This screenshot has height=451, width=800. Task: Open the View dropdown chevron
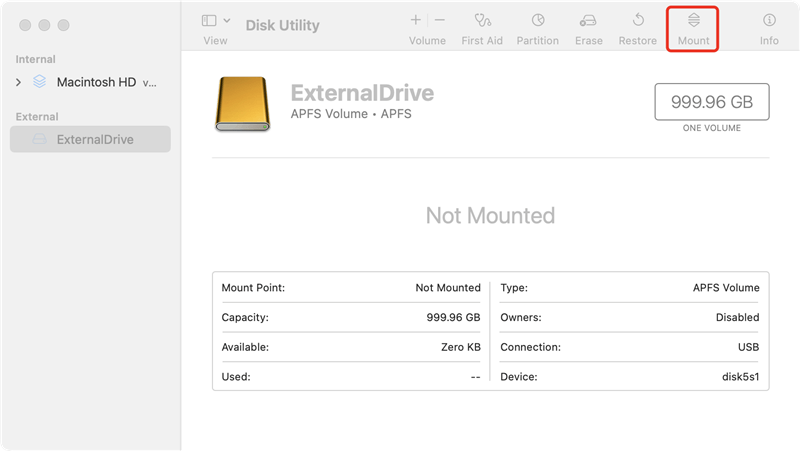[227, 20]
